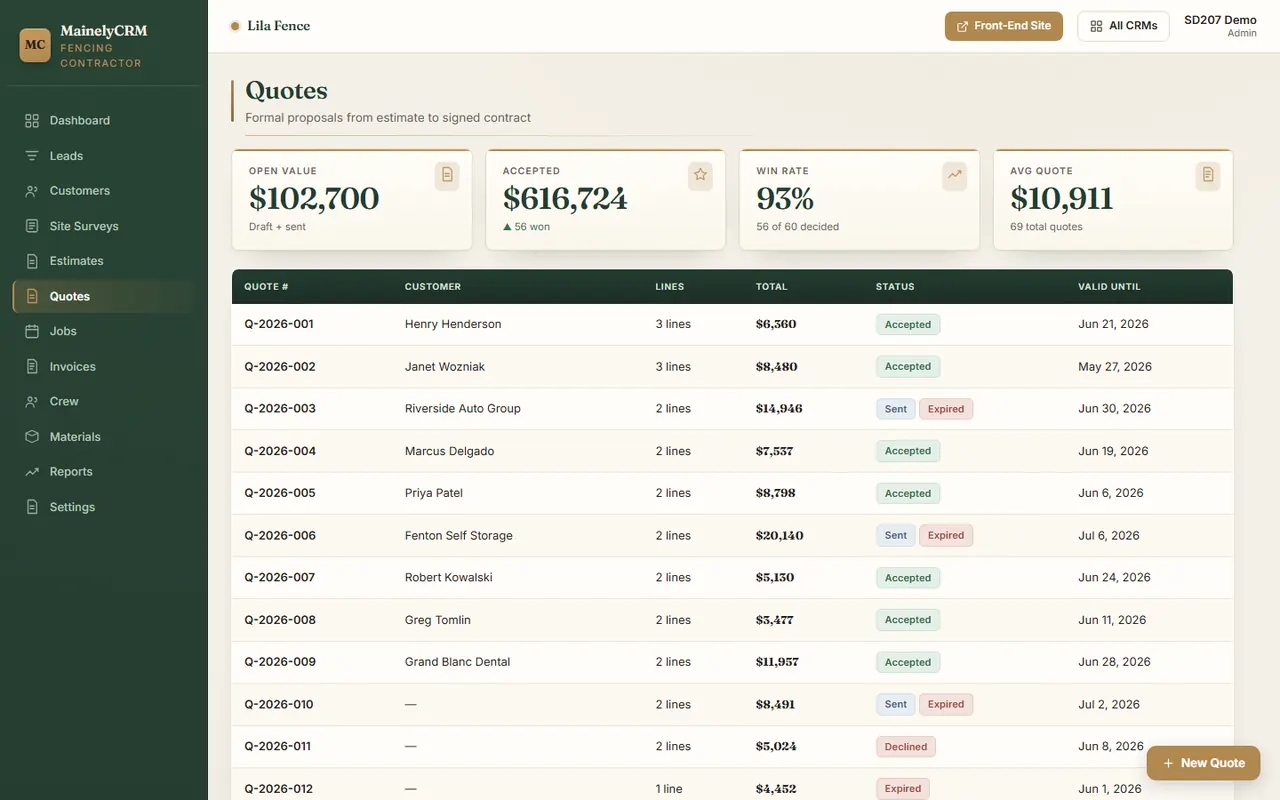Screen dimensions: 1280x800
Task: Open the Customers page
Action: click(x=104, y=191)
